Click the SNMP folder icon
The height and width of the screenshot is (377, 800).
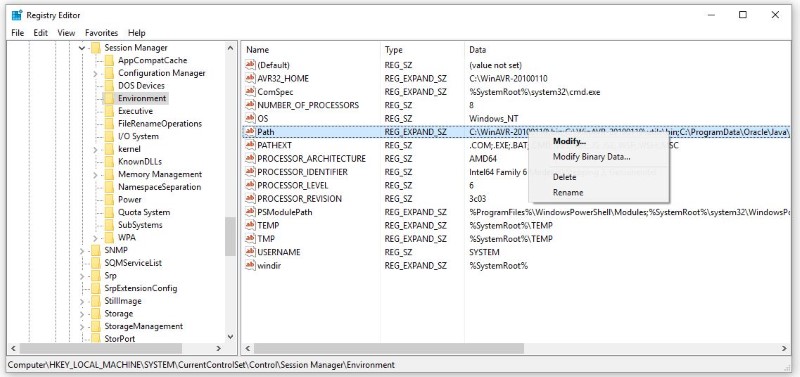pos(95,250)
